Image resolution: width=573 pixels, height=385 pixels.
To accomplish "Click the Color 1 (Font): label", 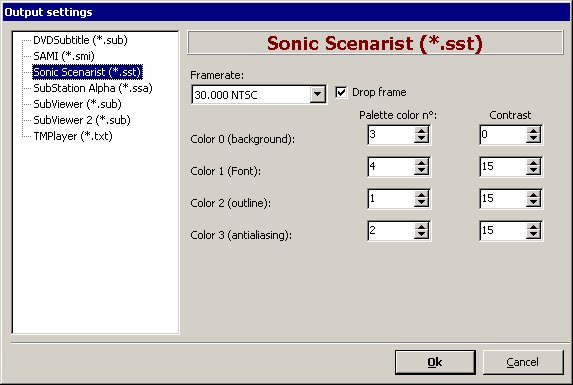I will pyautogui.click(x=225, y=171).
